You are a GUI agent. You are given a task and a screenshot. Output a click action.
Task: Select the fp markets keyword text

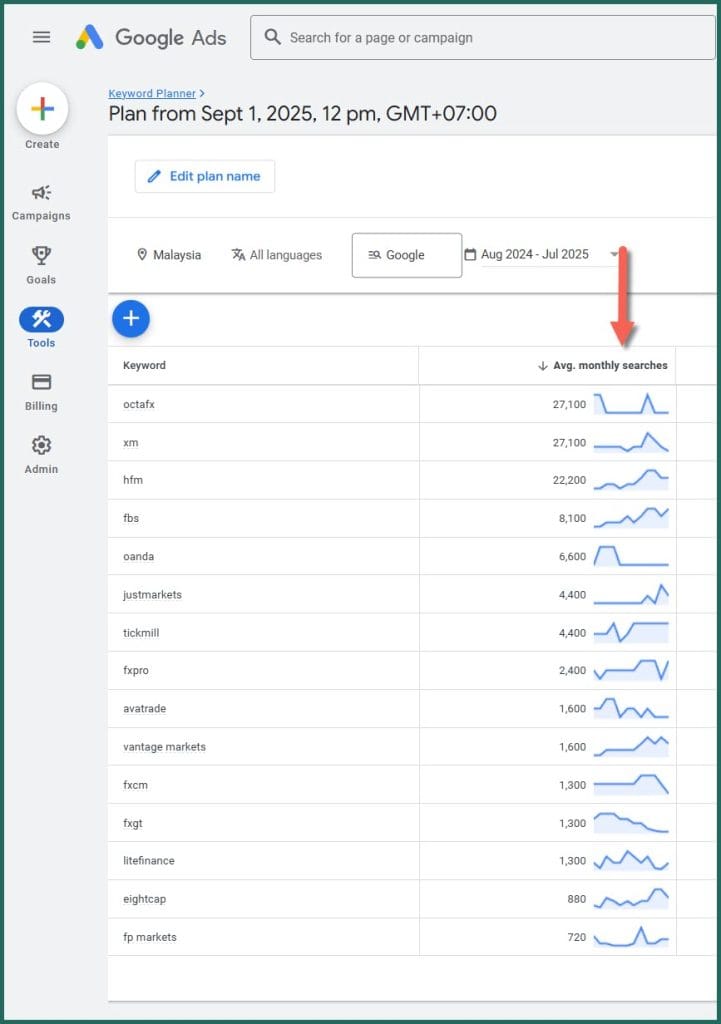pos(150,937)
